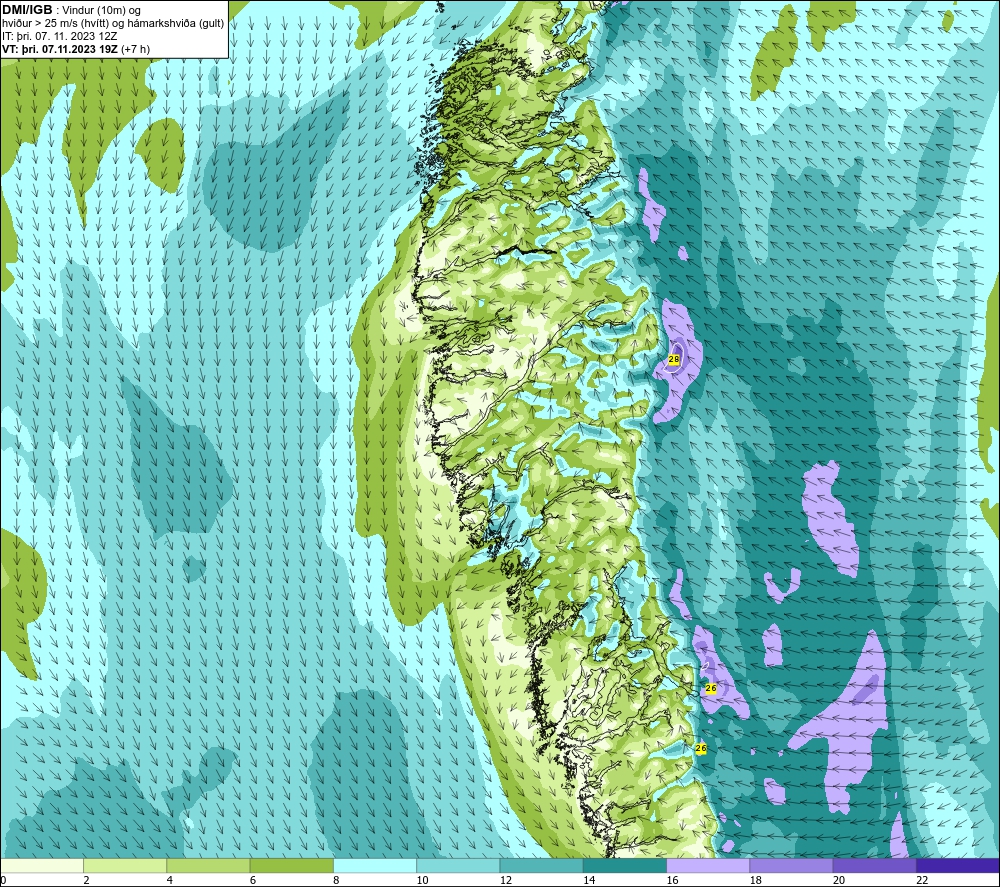
Task: Click the scale value "0"
Action: point(3,880)
